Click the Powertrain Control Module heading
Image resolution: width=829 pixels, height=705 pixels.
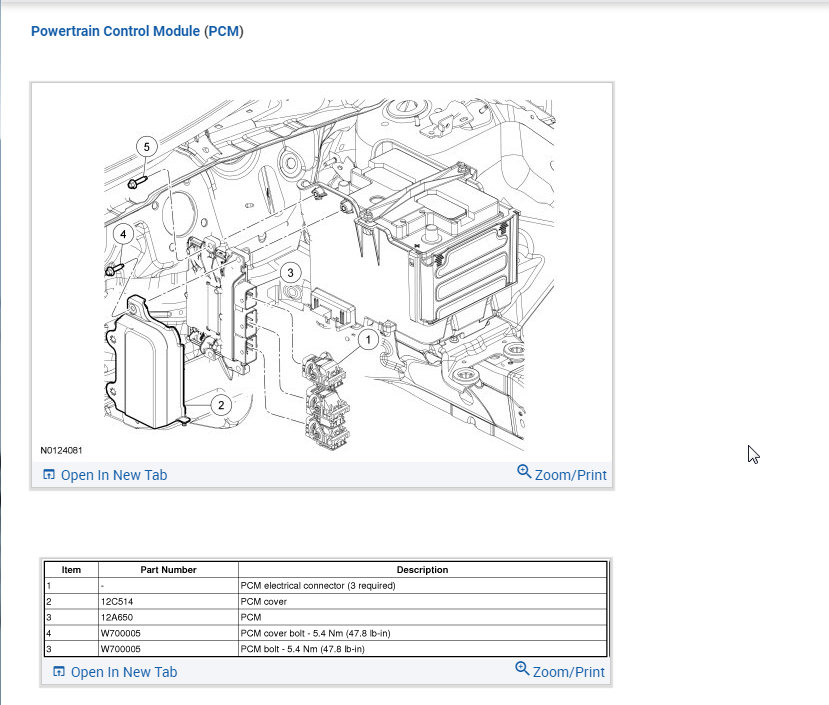[x=137, y=31]
